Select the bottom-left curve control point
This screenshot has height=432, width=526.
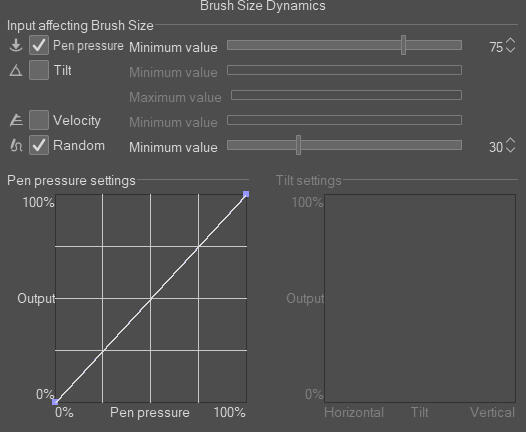coord(55,402)
